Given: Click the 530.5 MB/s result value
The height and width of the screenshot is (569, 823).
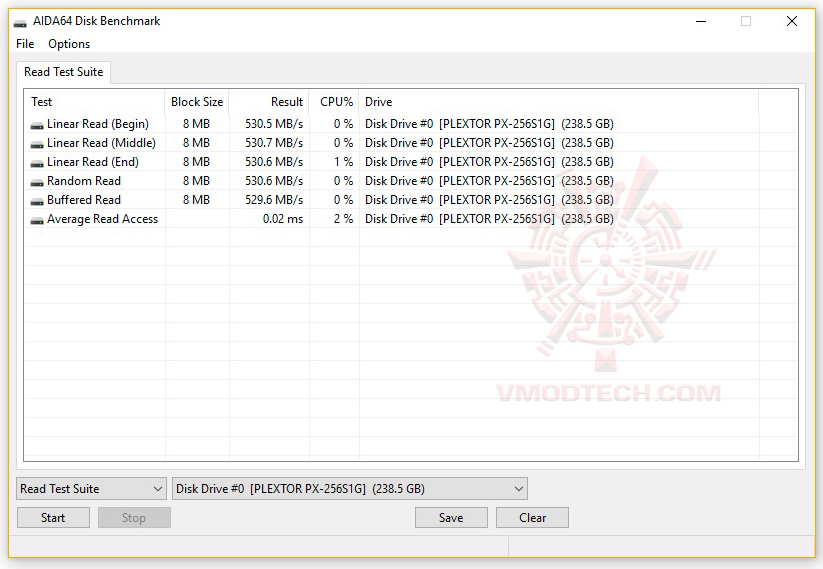Looking at the screenshot, I should pyautogui.click(x=274, y=124).
